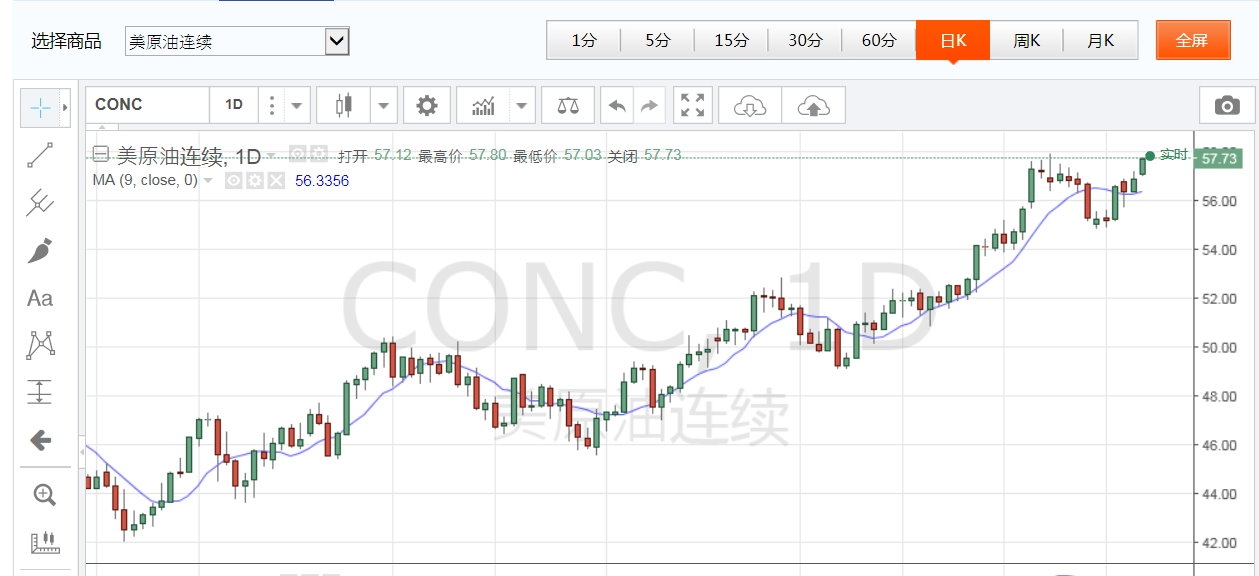1259x576 pixels.
Task: Toggle MA indicator visibility eye icon
Action: click(232, 181)
